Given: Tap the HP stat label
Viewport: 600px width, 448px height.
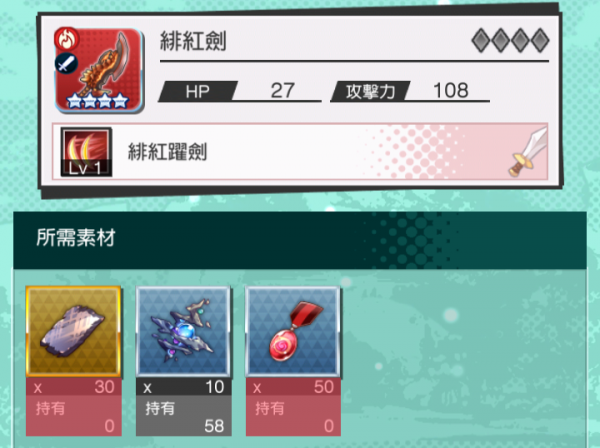Looking at the screenshot, I should (x=198, y=91).
